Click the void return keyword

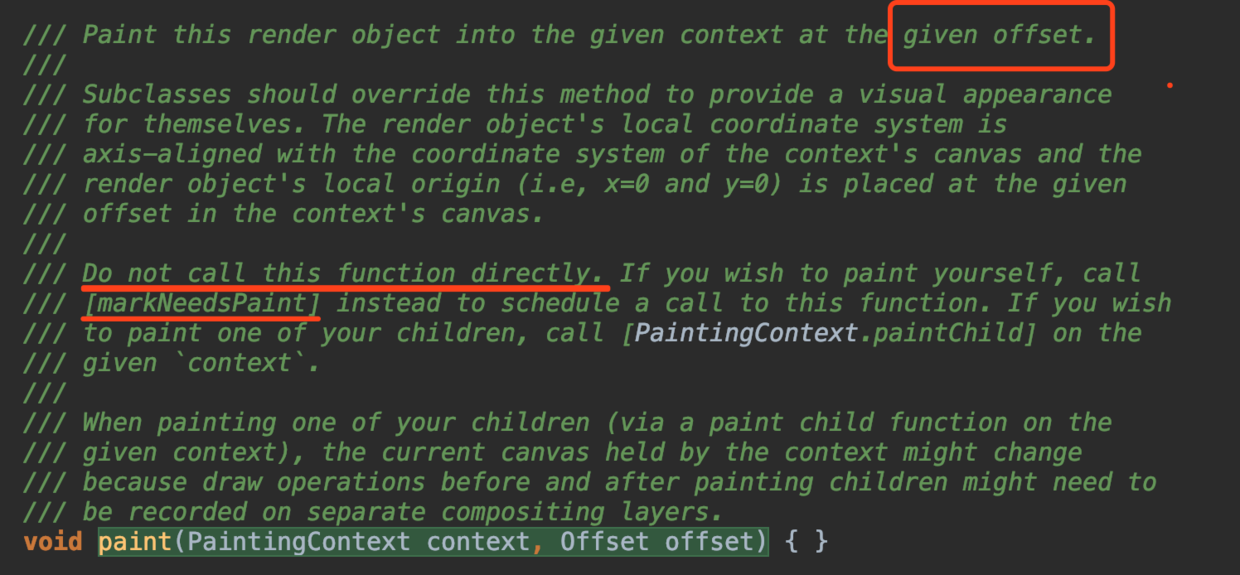point(53,542)
